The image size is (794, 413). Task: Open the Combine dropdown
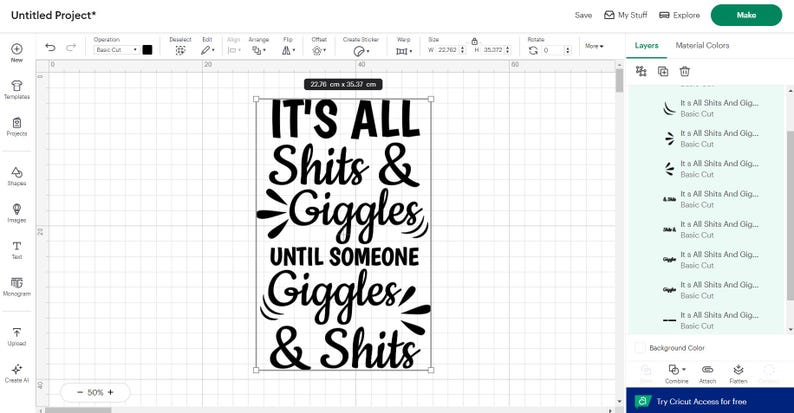pos(677,374)
